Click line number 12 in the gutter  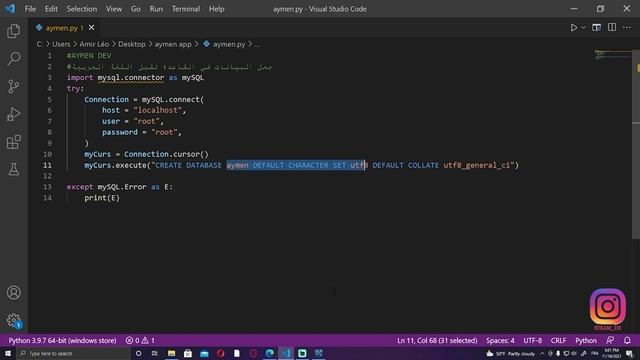pyautogui.click(x=47, y=176)
